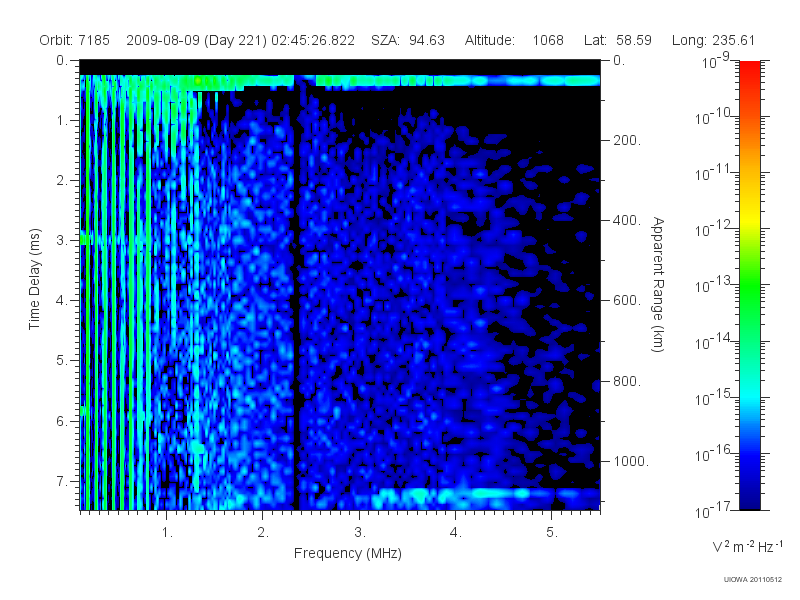Click the 3. tick label on time delay axis
The image size is (800, 600).
click(x=61, y=240)
